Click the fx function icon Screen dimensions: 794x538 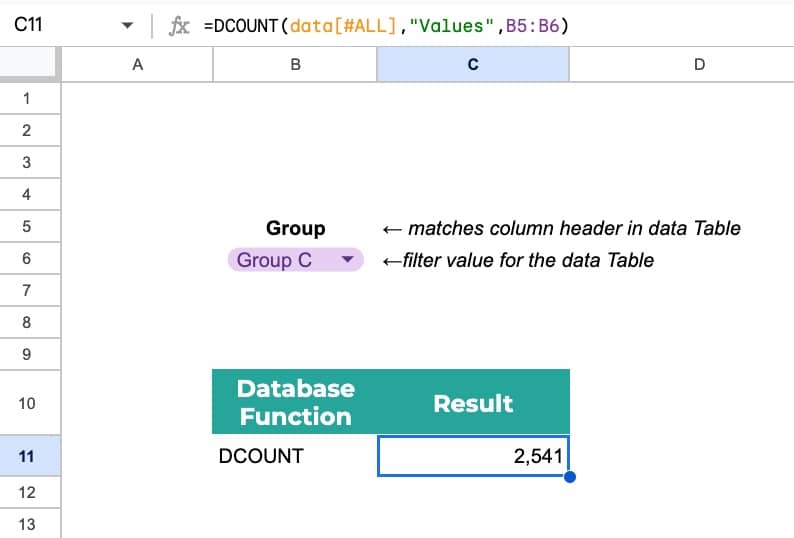coord(180,27)
